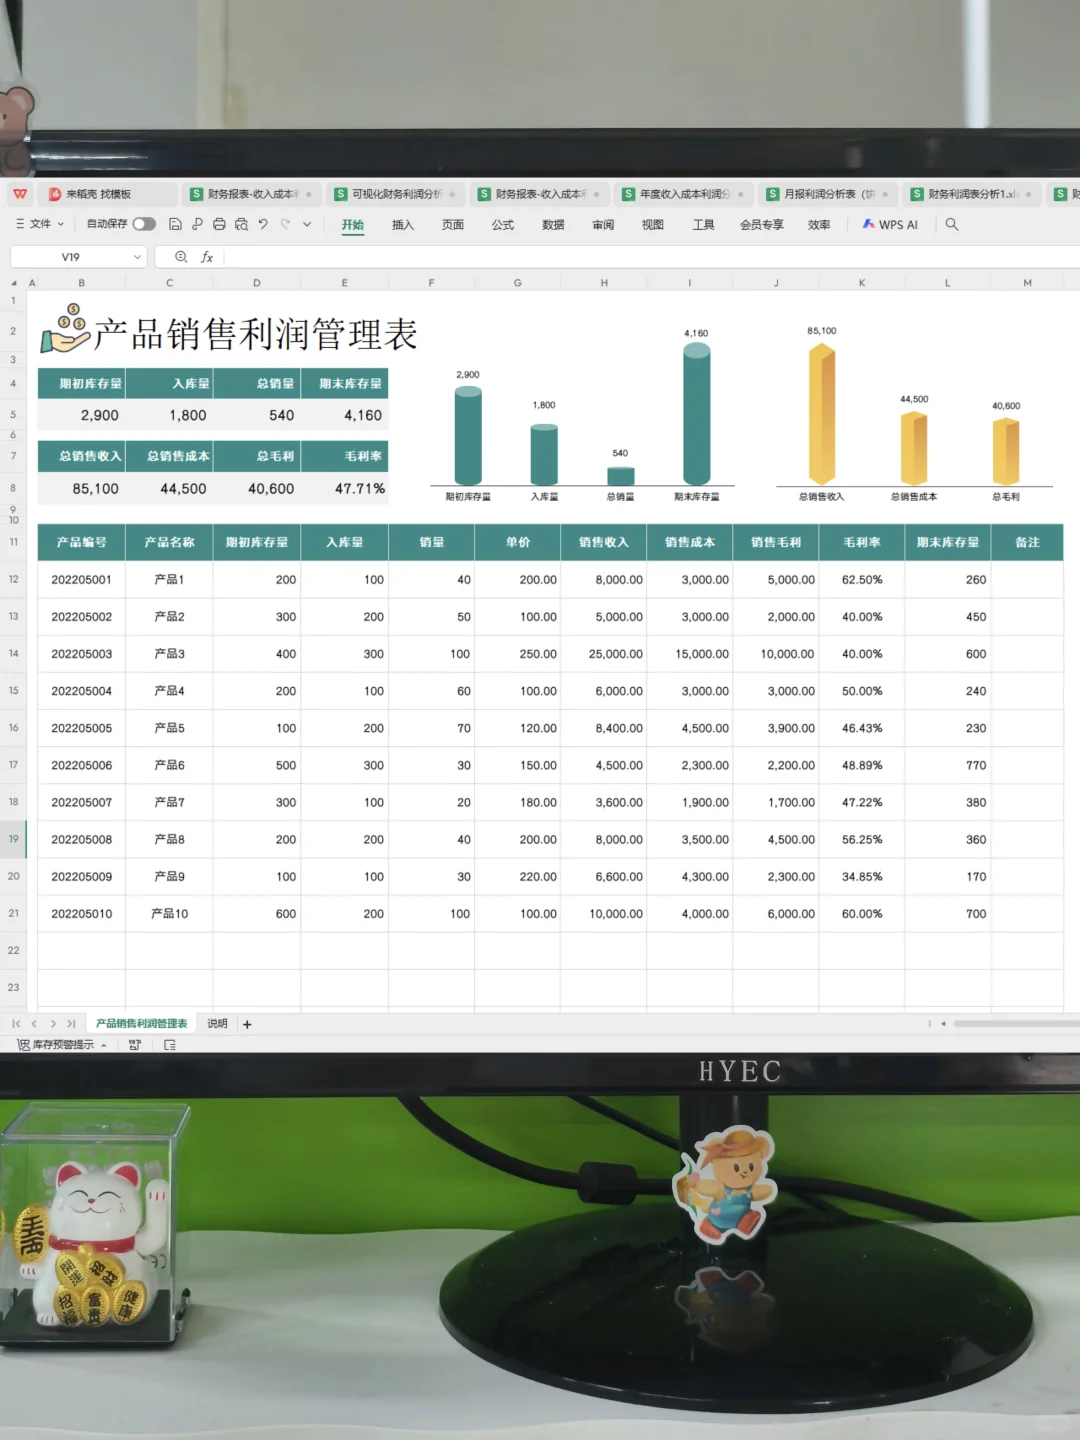Open the 开始 ribbon tab
This screenshot has height=1440, width=1080.
(x=353, y=225)
